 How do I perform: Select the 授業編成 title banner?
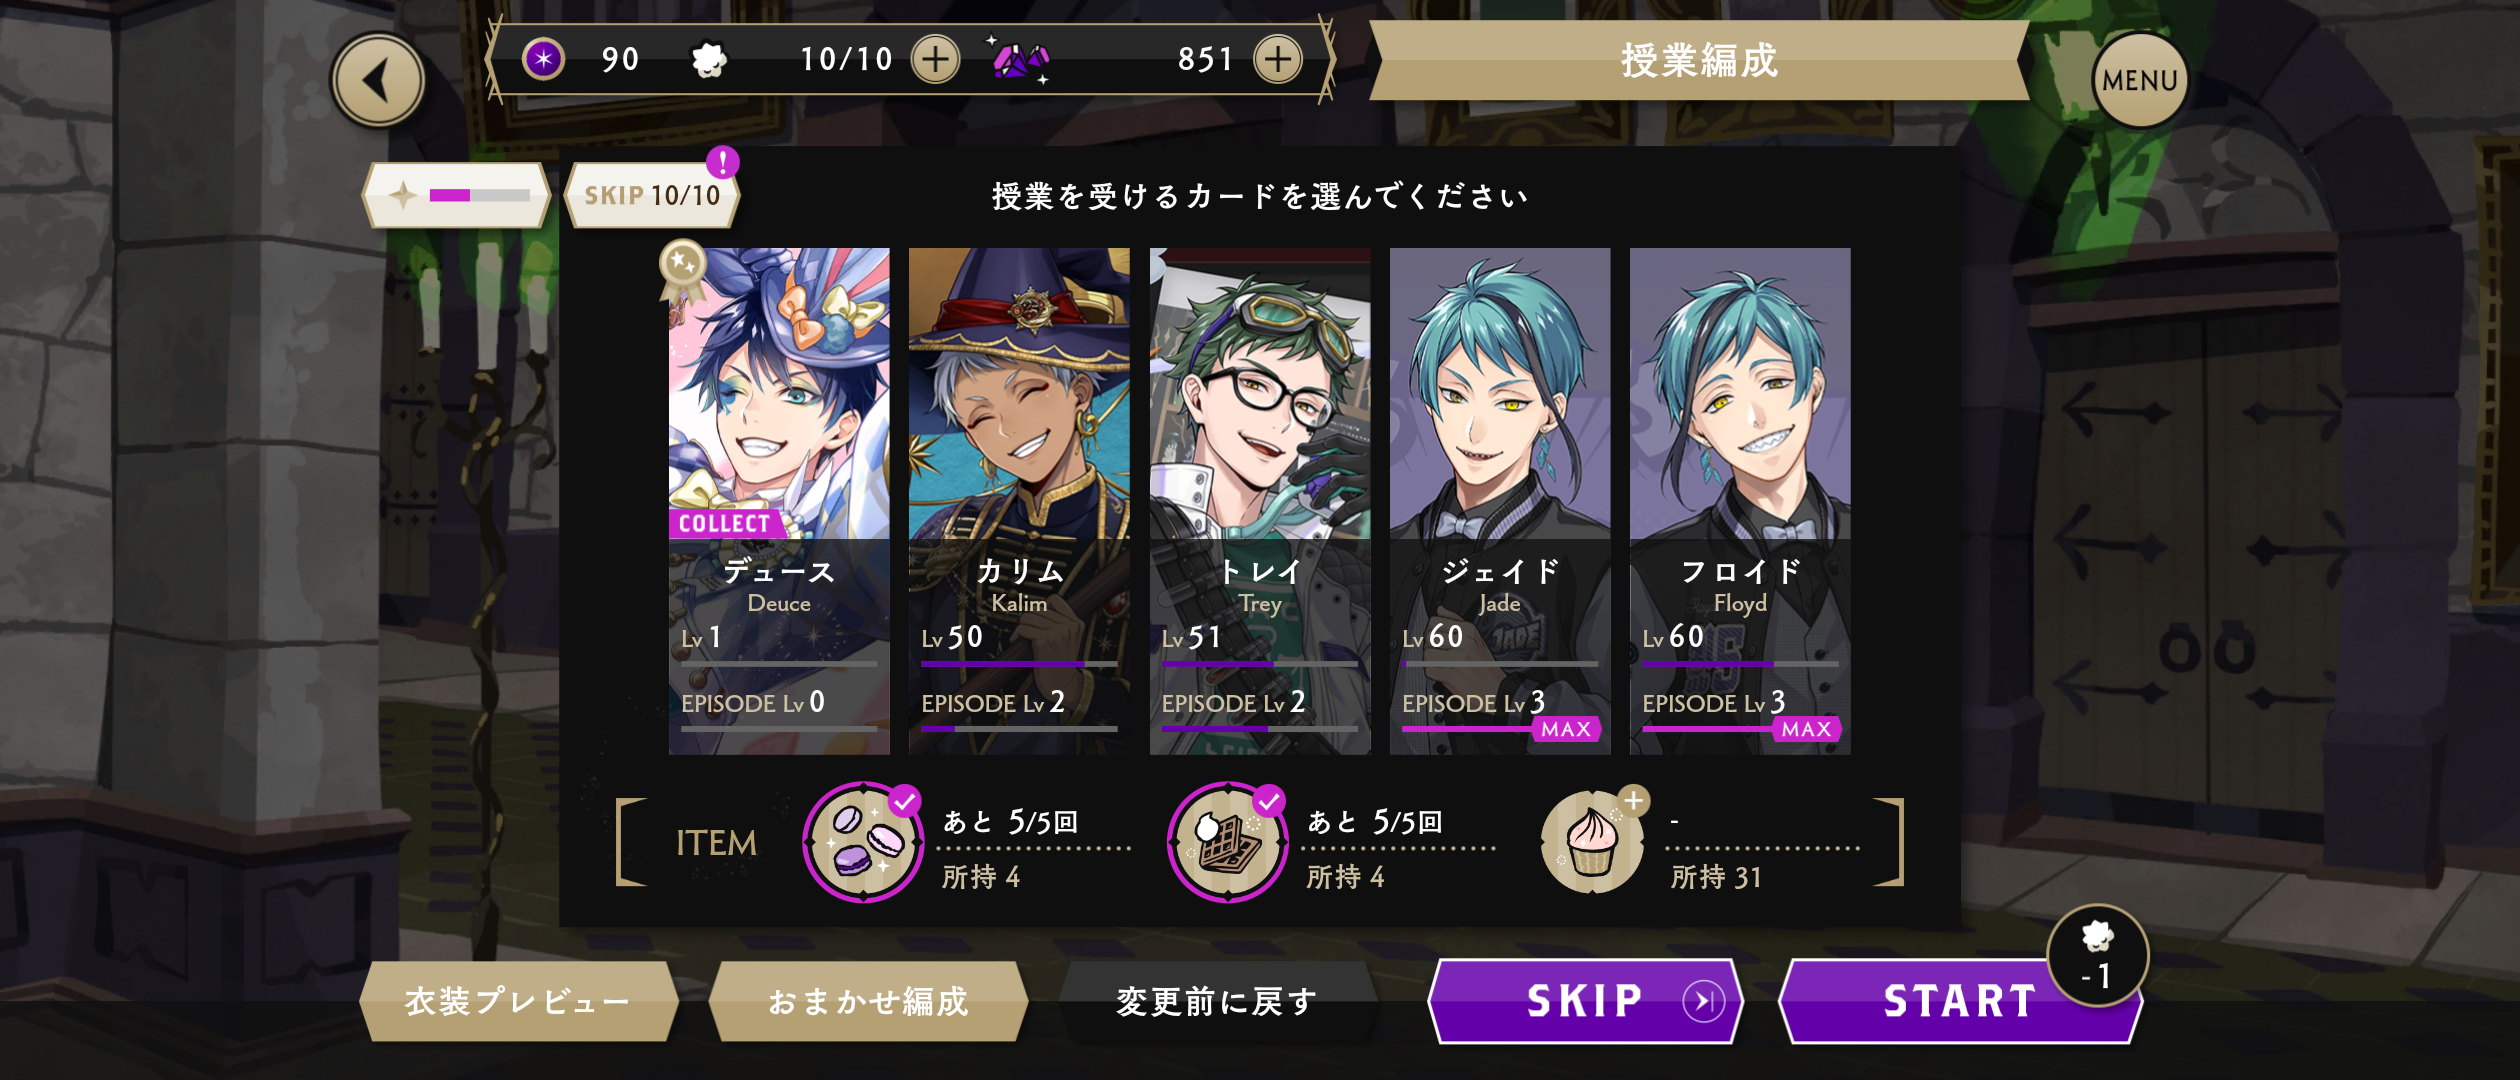click(1699, 60)
